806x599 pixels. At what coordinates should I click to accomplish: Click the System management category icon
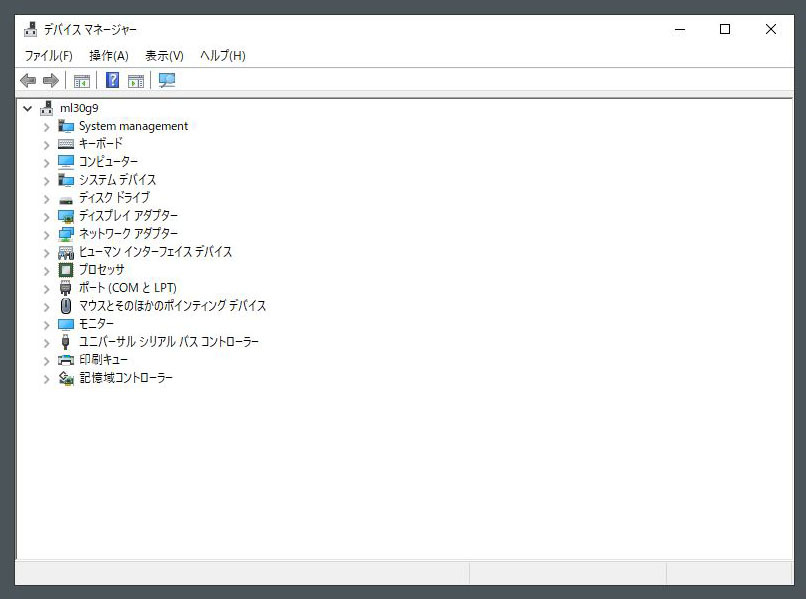tap(66, 126)
